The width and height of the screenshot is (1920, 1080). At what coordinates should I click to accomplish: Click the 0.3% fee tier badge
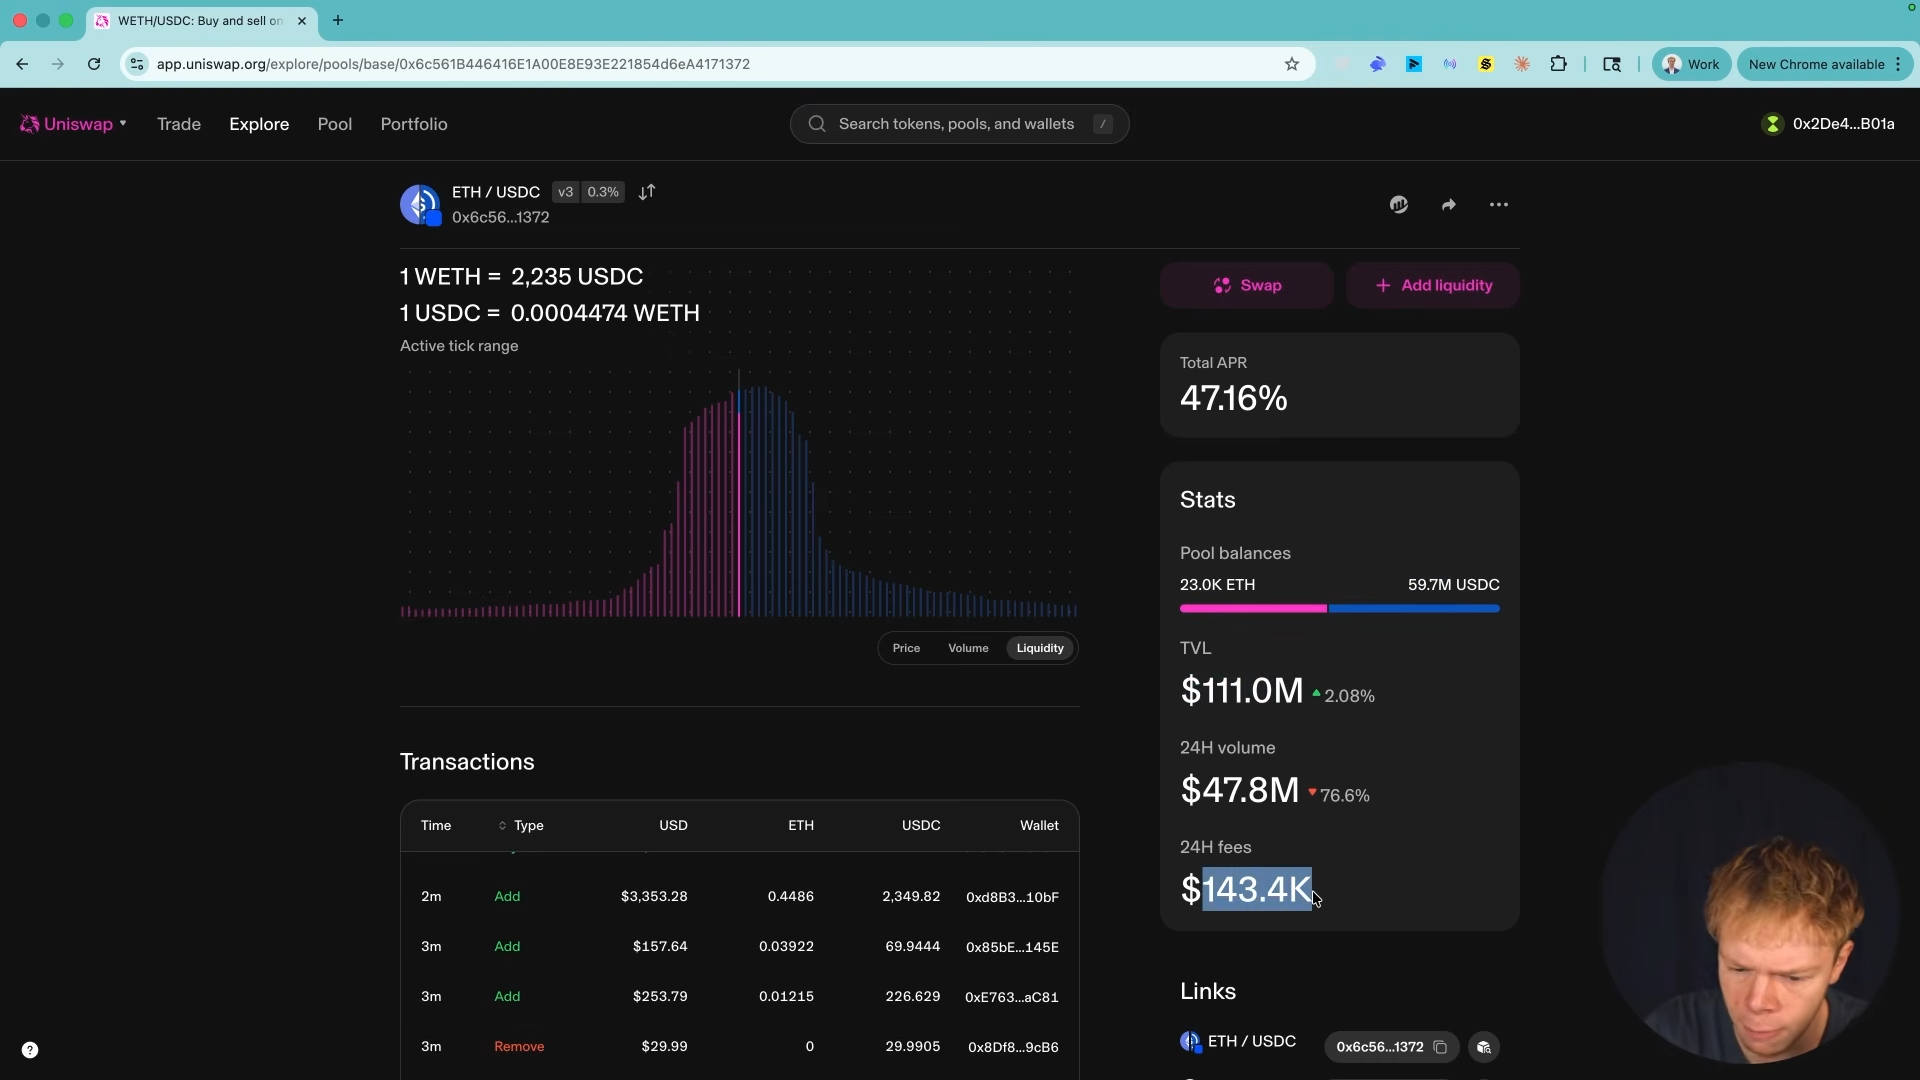603,192
